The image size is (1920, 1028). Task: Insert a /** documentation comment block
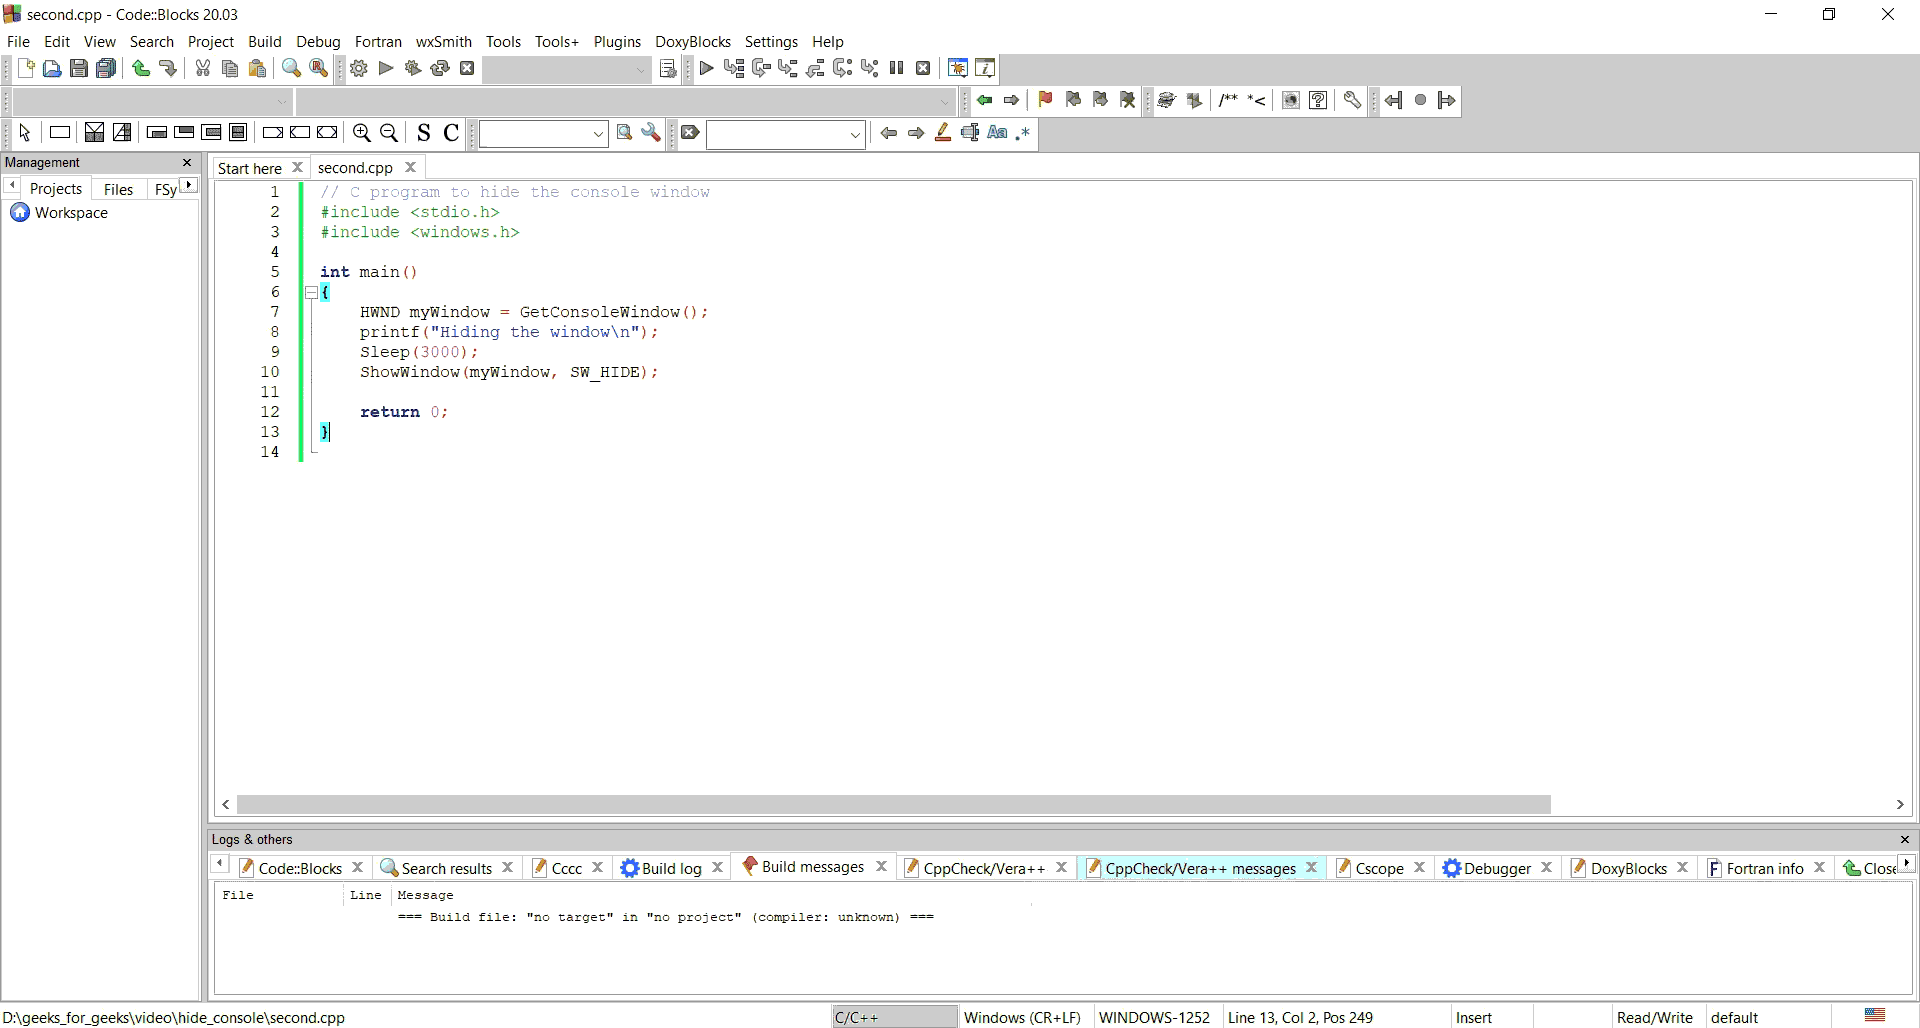[x=1227, y=100]
